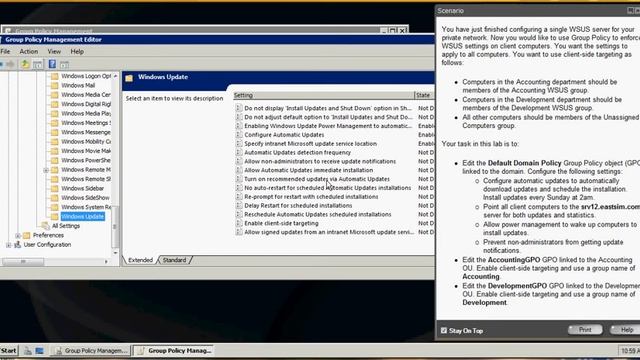Select Windows Meetings folder in tree
This screenshot has height=360, width=640.
(x=86, y=123)
